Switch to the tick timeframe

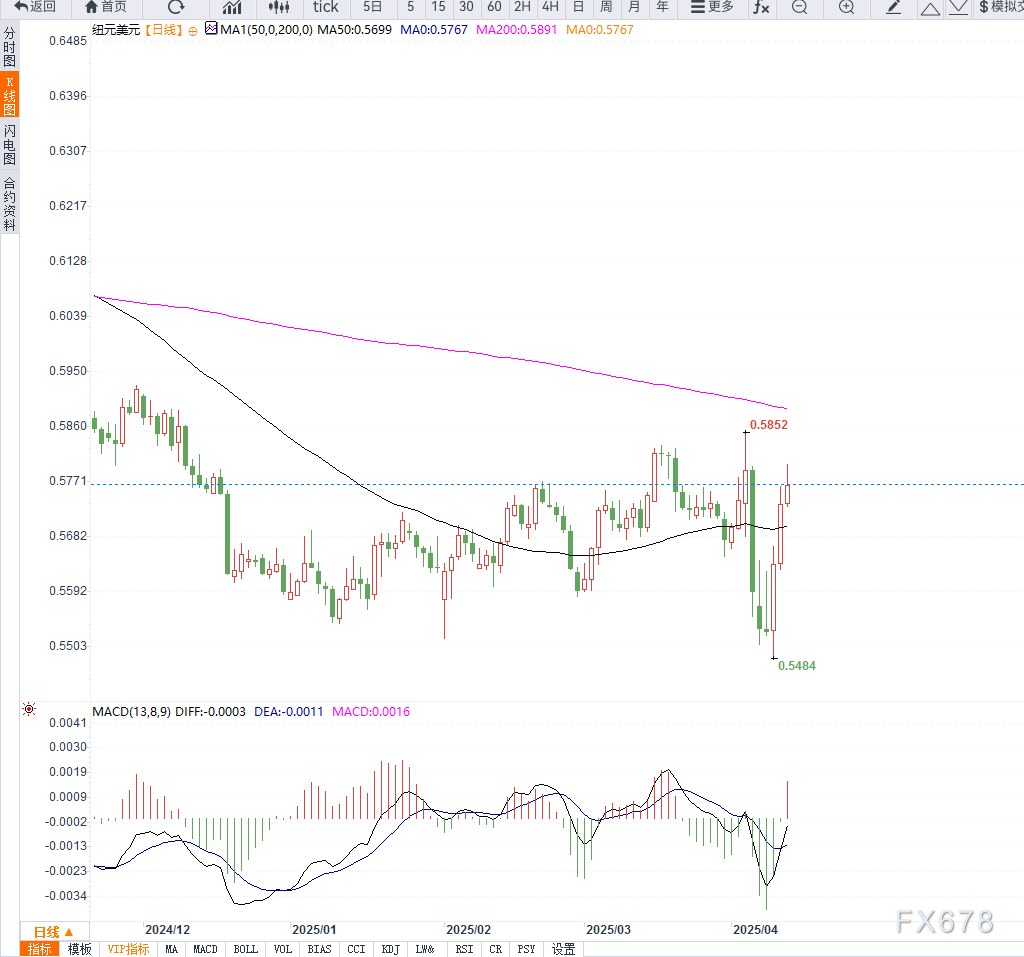point(325,7)
